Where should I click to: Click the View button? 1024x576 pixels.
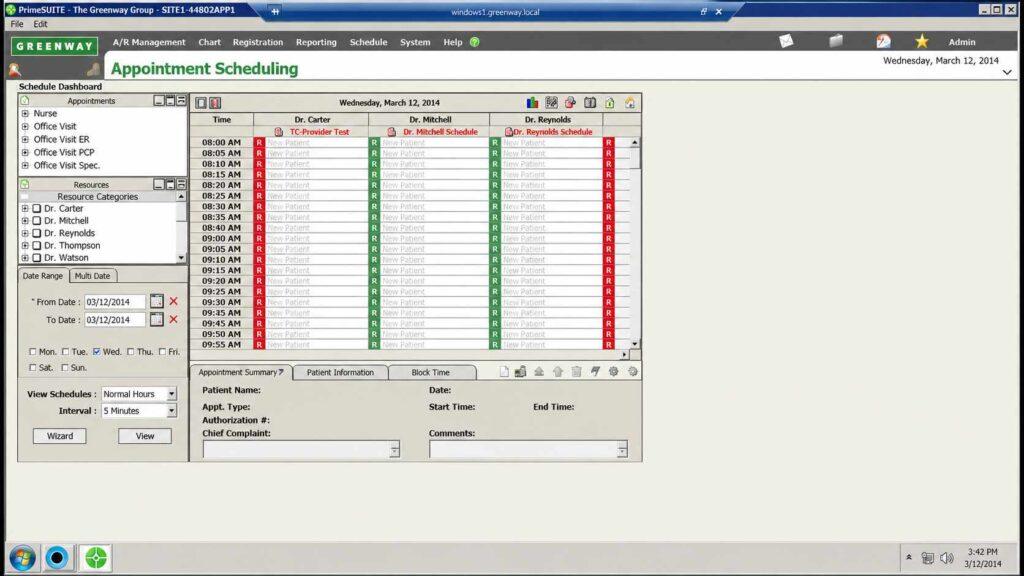pos(145,436)
